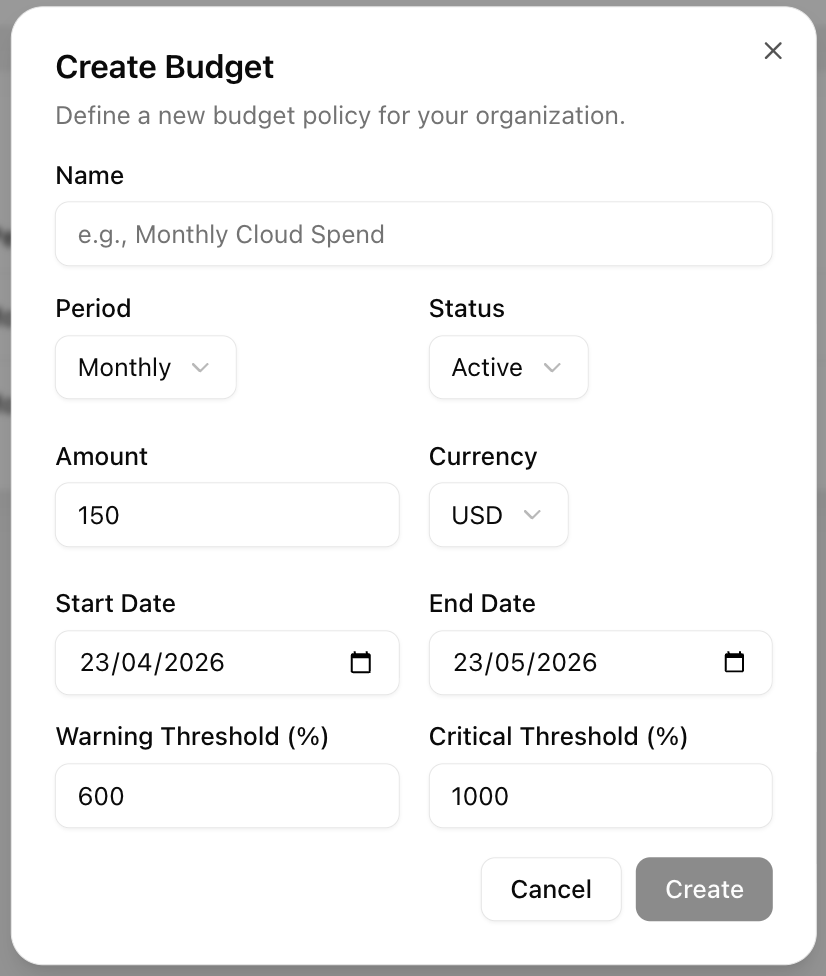Click the Status dropdown chevron
The image size is (826, 976).
552,367
